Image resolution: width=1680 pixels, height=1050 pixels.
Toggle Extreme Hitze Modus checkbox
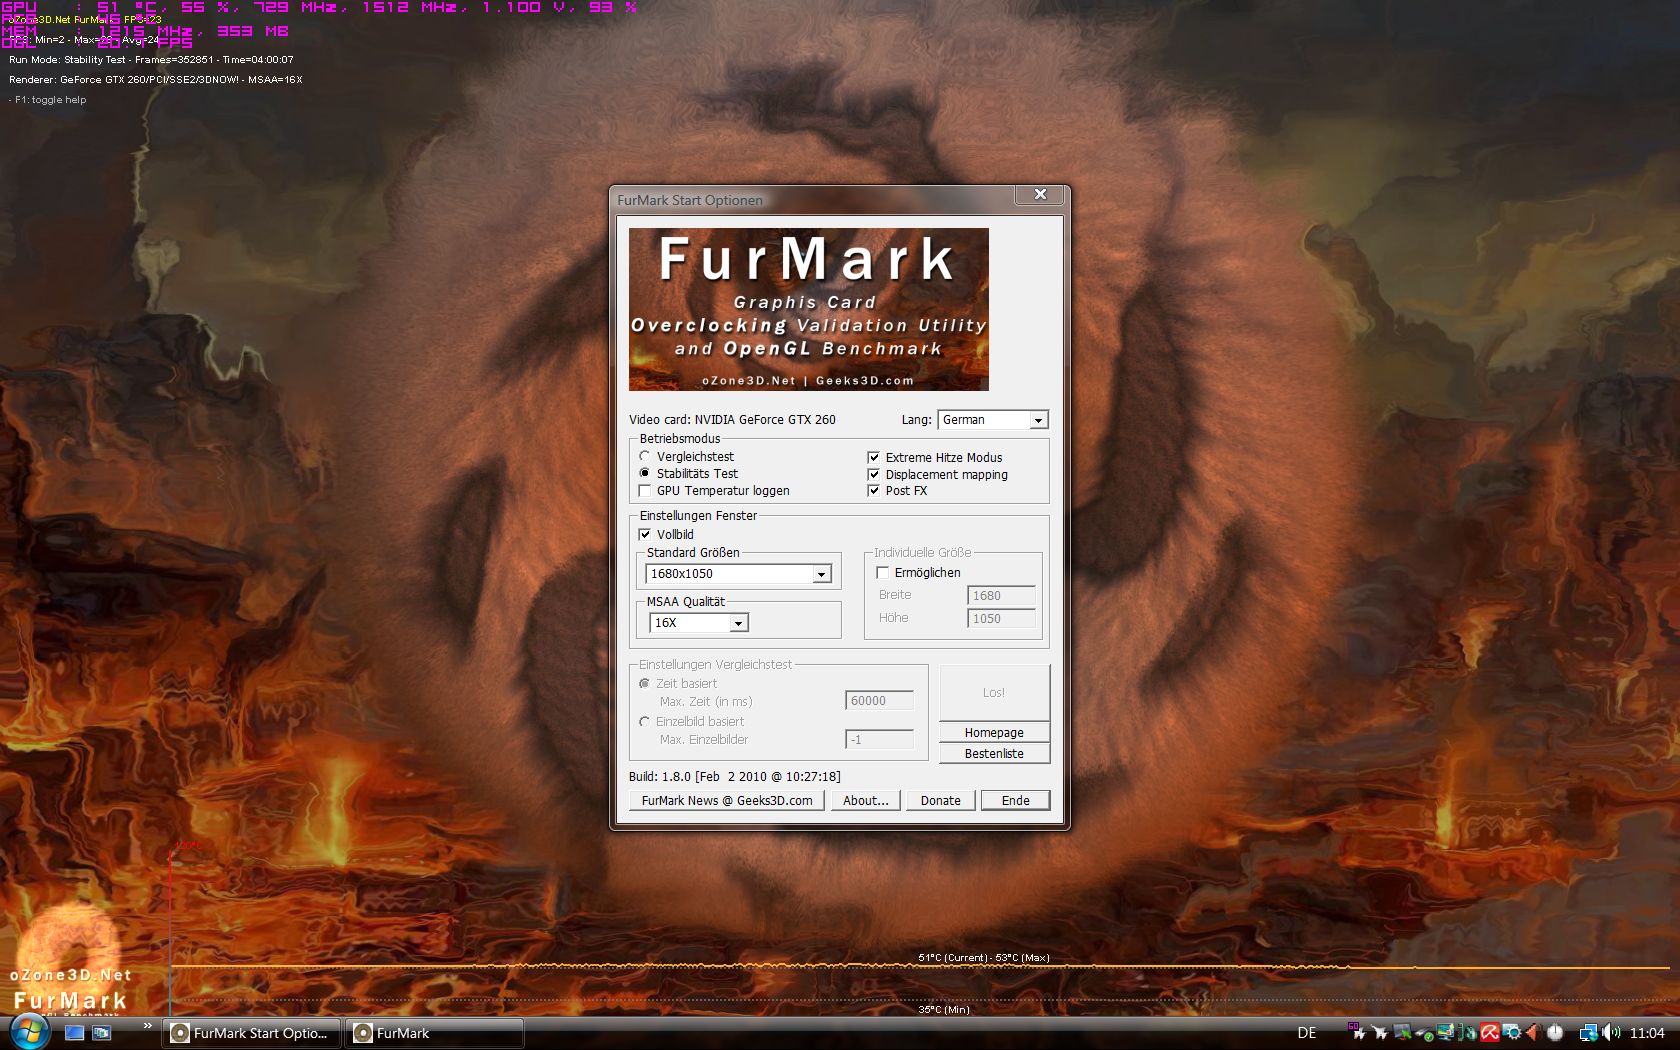[x=874, y=458]
